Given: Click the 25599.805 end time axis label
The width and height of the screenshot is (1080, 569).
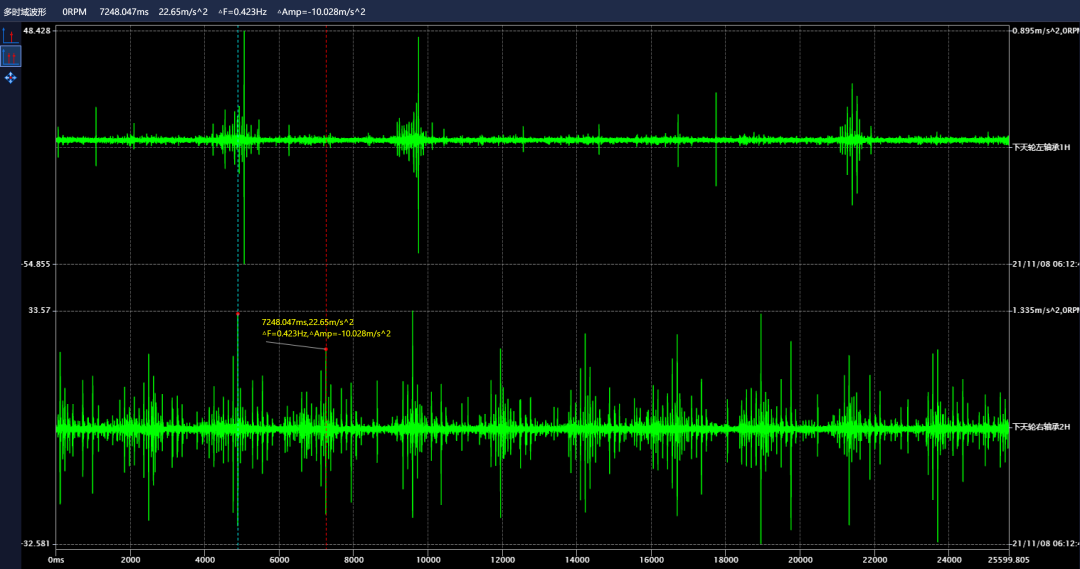Looking at the screenshot, I should (1010, 560).
